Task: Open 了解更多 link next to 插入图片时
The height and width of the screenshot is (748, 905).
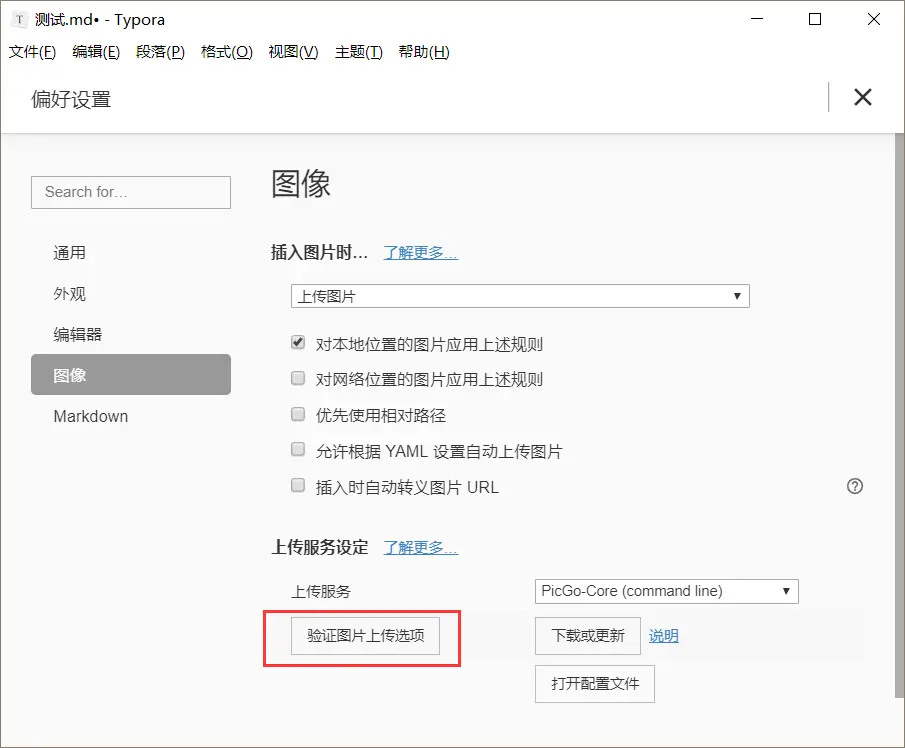Action: 421,253
